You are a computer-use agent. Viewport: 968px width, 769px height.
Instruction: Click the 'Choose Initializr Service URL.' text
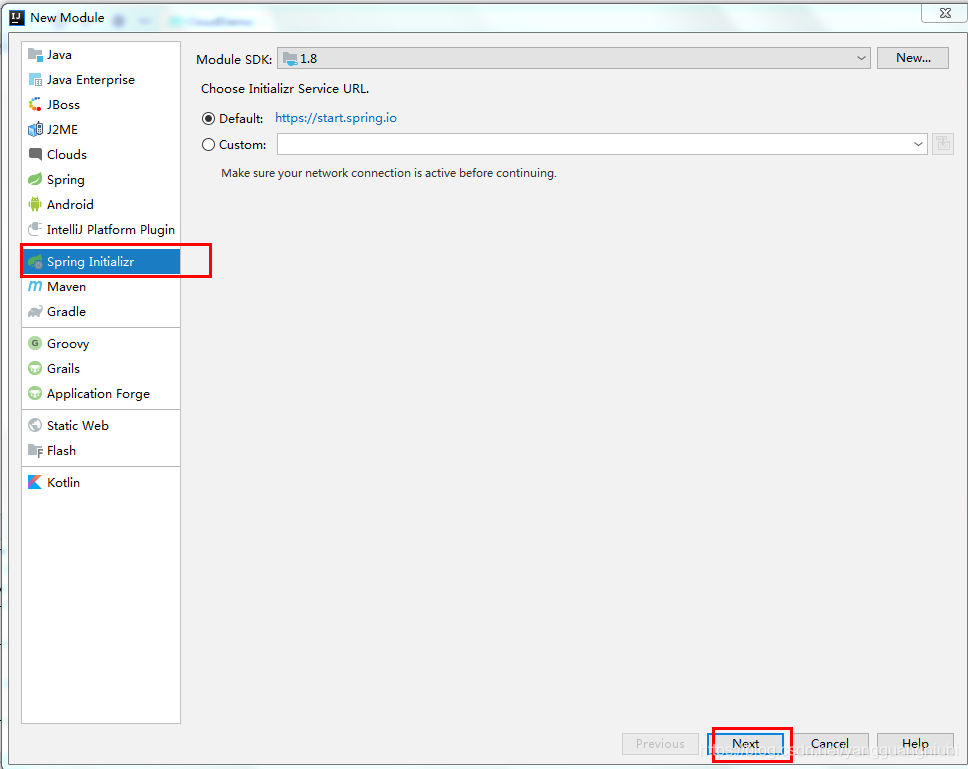285,88
